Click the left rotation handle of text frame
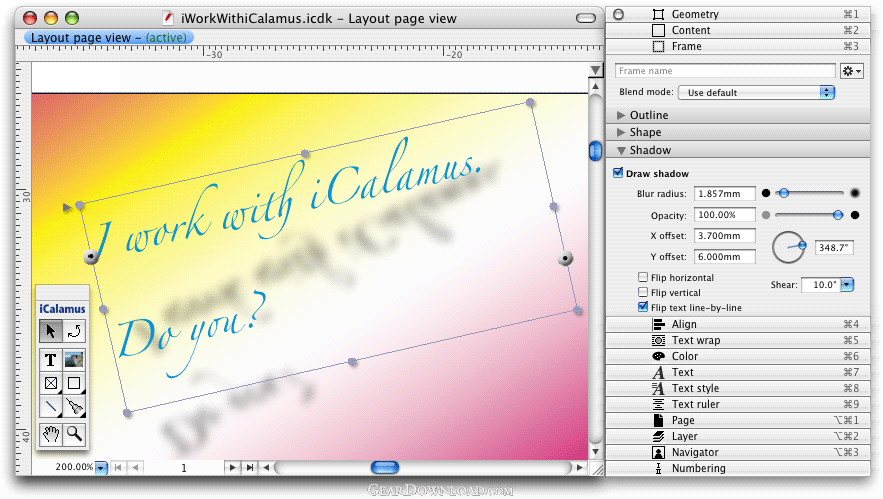 tap(91, 257)
